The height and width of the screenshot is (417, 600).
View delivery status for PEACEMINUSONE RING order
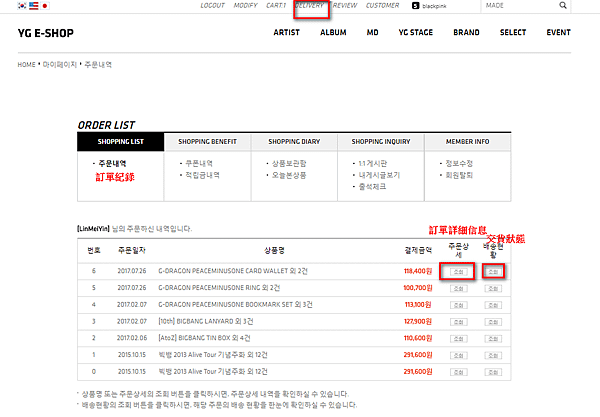493,288
